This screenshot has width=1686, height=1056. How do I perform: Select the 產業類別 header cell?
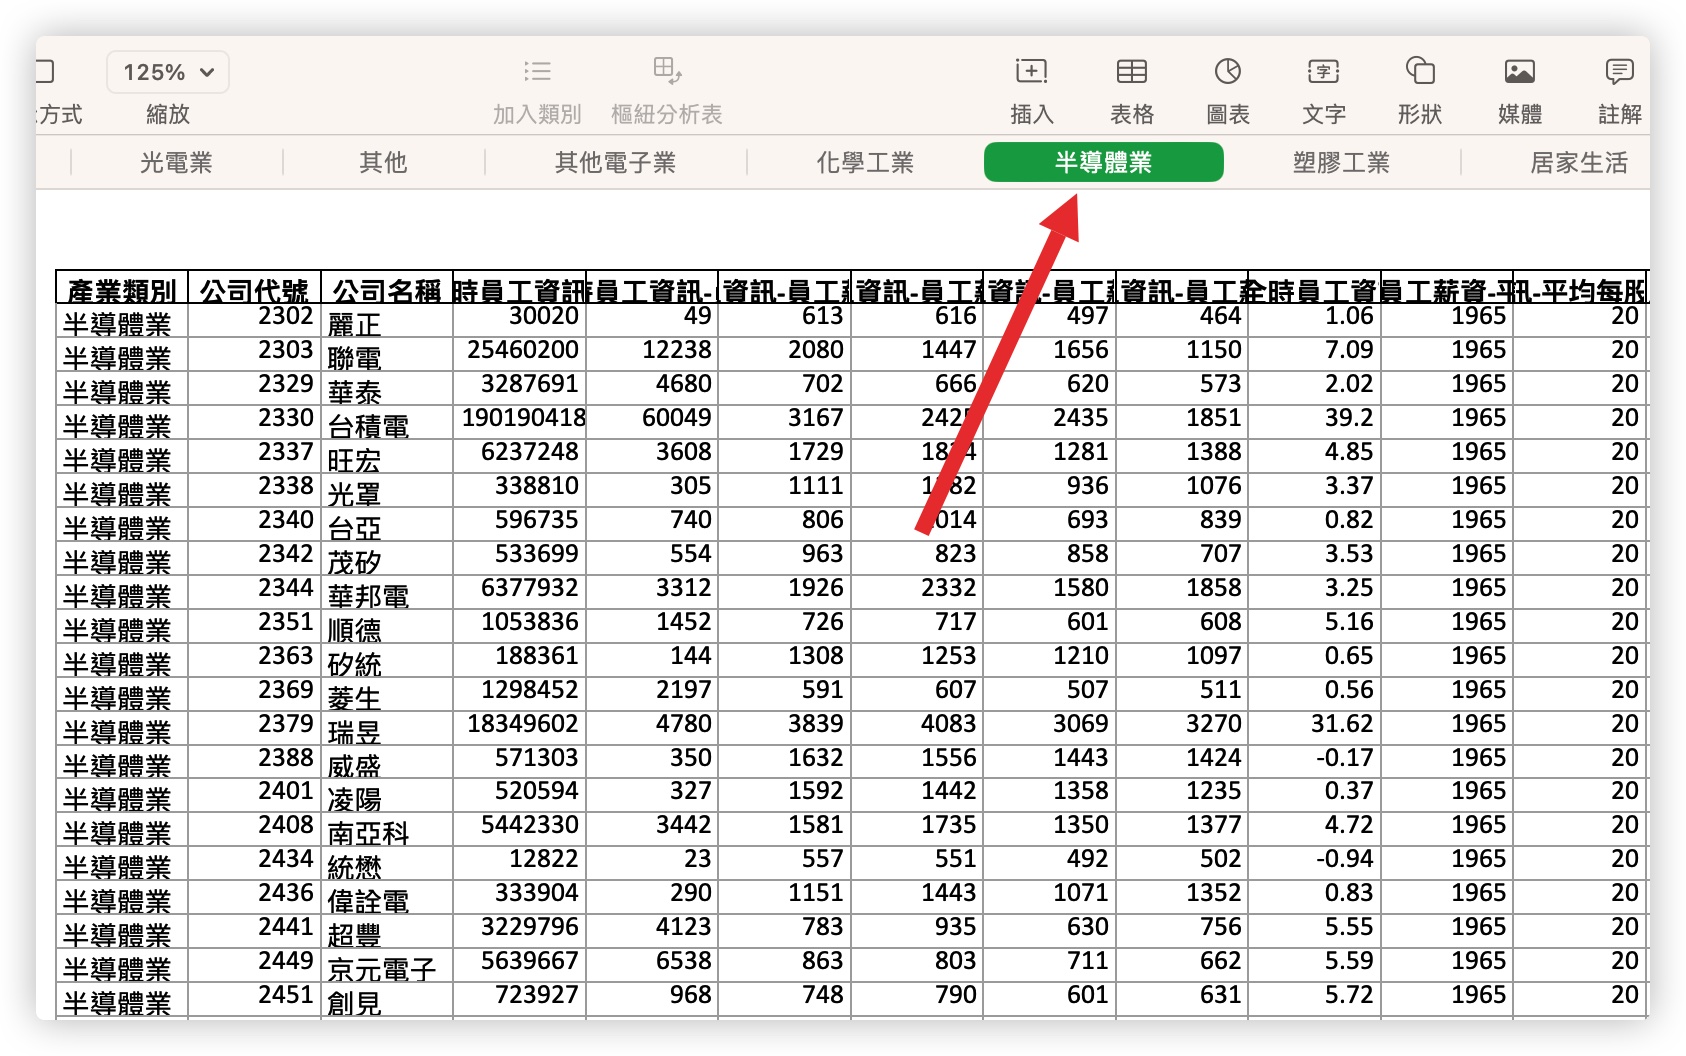pyautogui.click(x=122, y=288)
